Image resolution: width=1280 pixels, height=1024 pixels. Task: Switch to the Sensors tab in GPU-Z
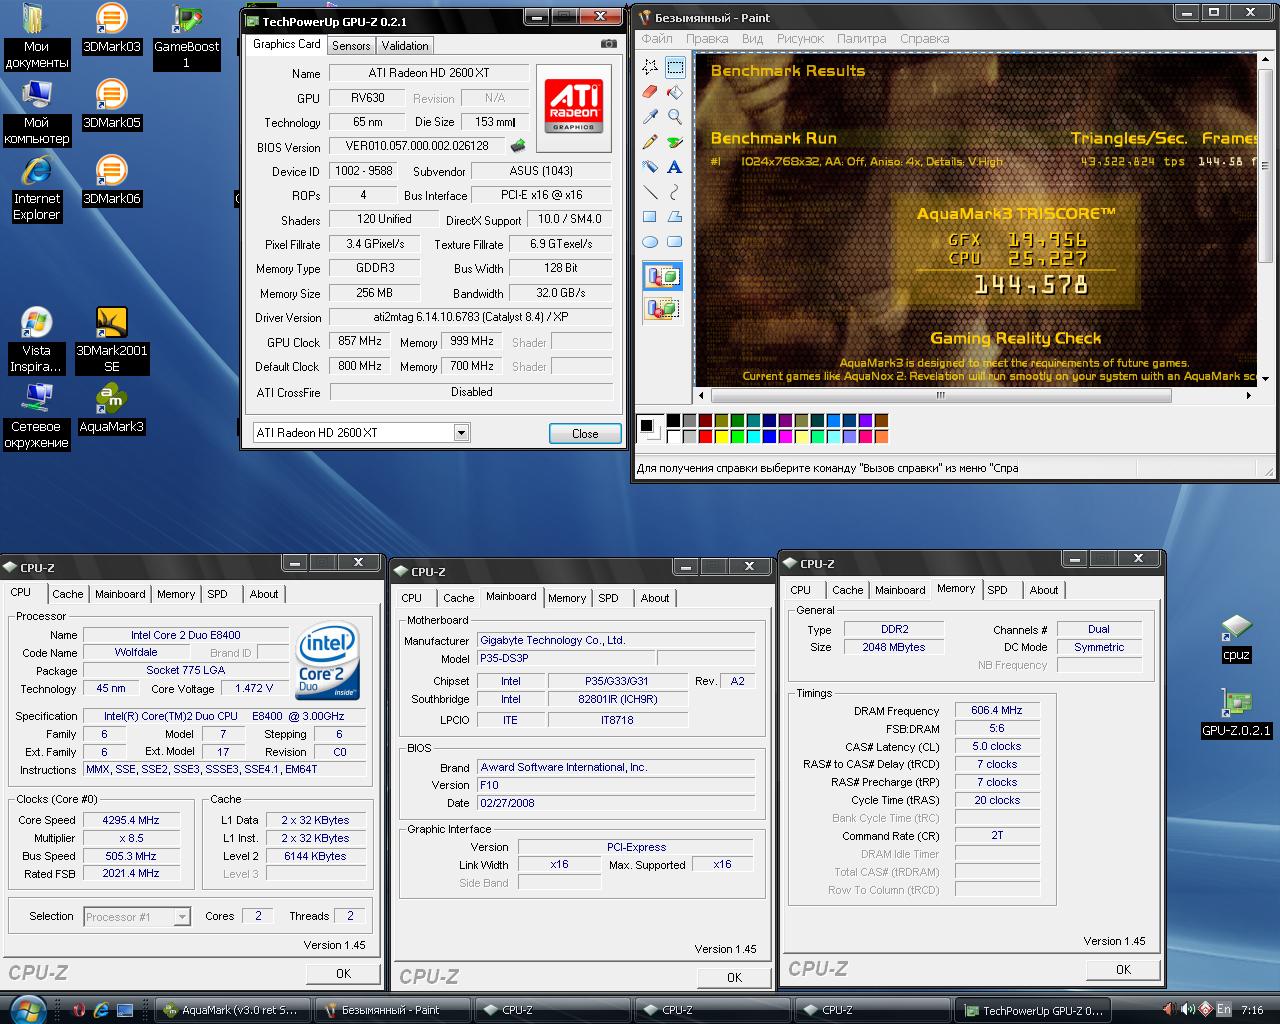point(351,46)
